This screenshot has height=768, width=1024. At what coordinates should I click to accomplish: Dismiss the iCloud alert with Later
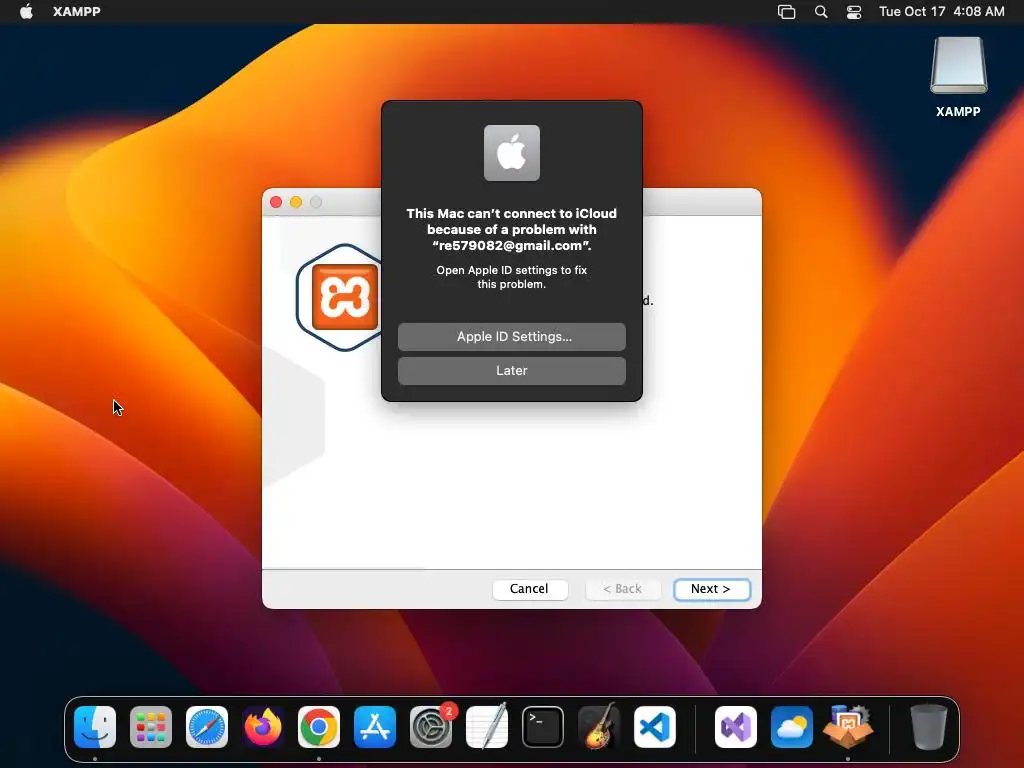(x=511, y=370)
